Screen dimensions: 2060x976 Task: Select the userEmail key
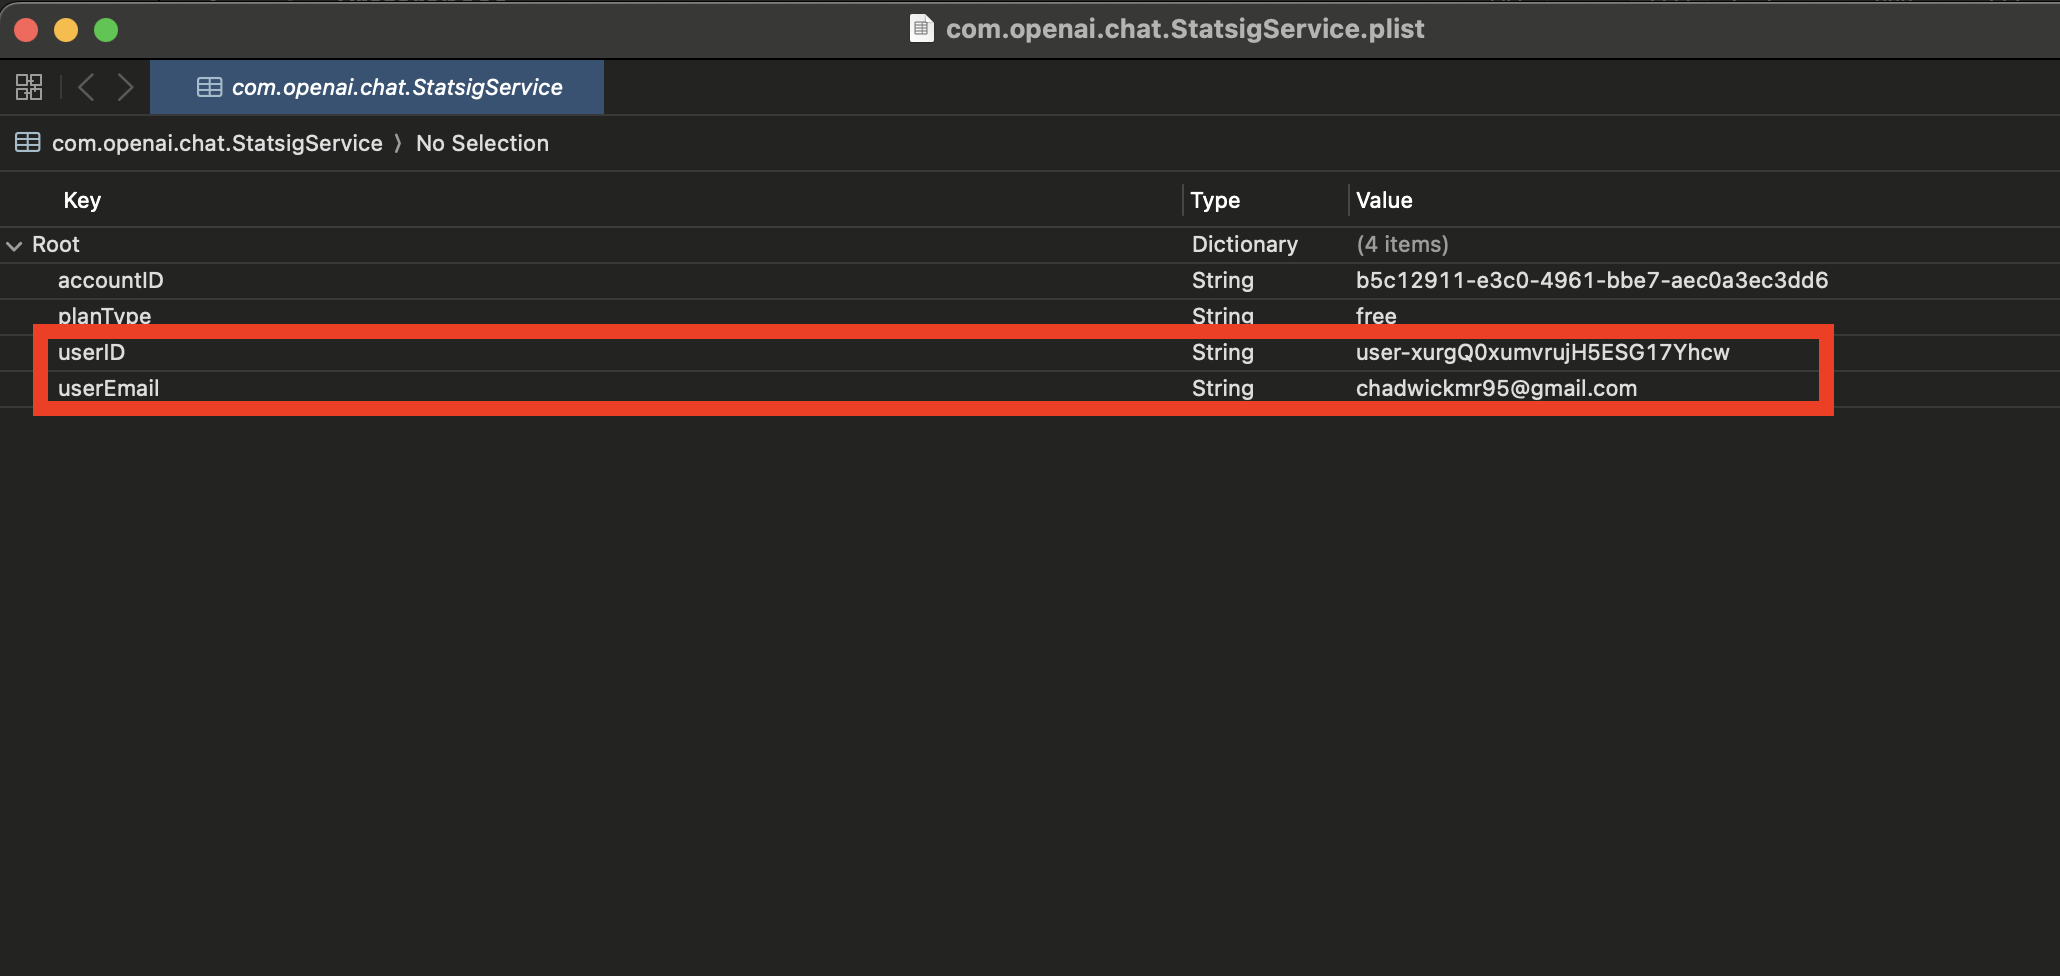click(108, 388)
